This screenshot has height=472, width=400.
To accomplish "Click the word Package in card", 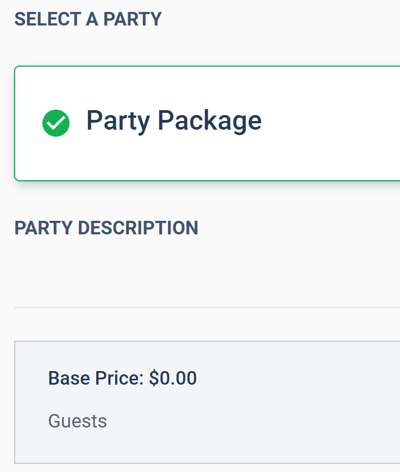I will click(210, 122).
